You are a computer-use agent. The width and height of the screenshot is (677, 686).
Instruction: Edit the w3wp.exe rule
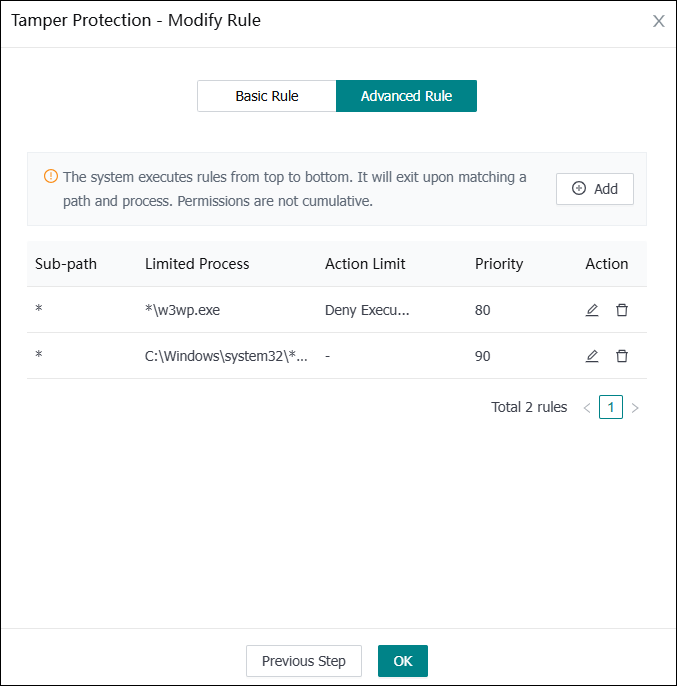[x=592, y=310]
